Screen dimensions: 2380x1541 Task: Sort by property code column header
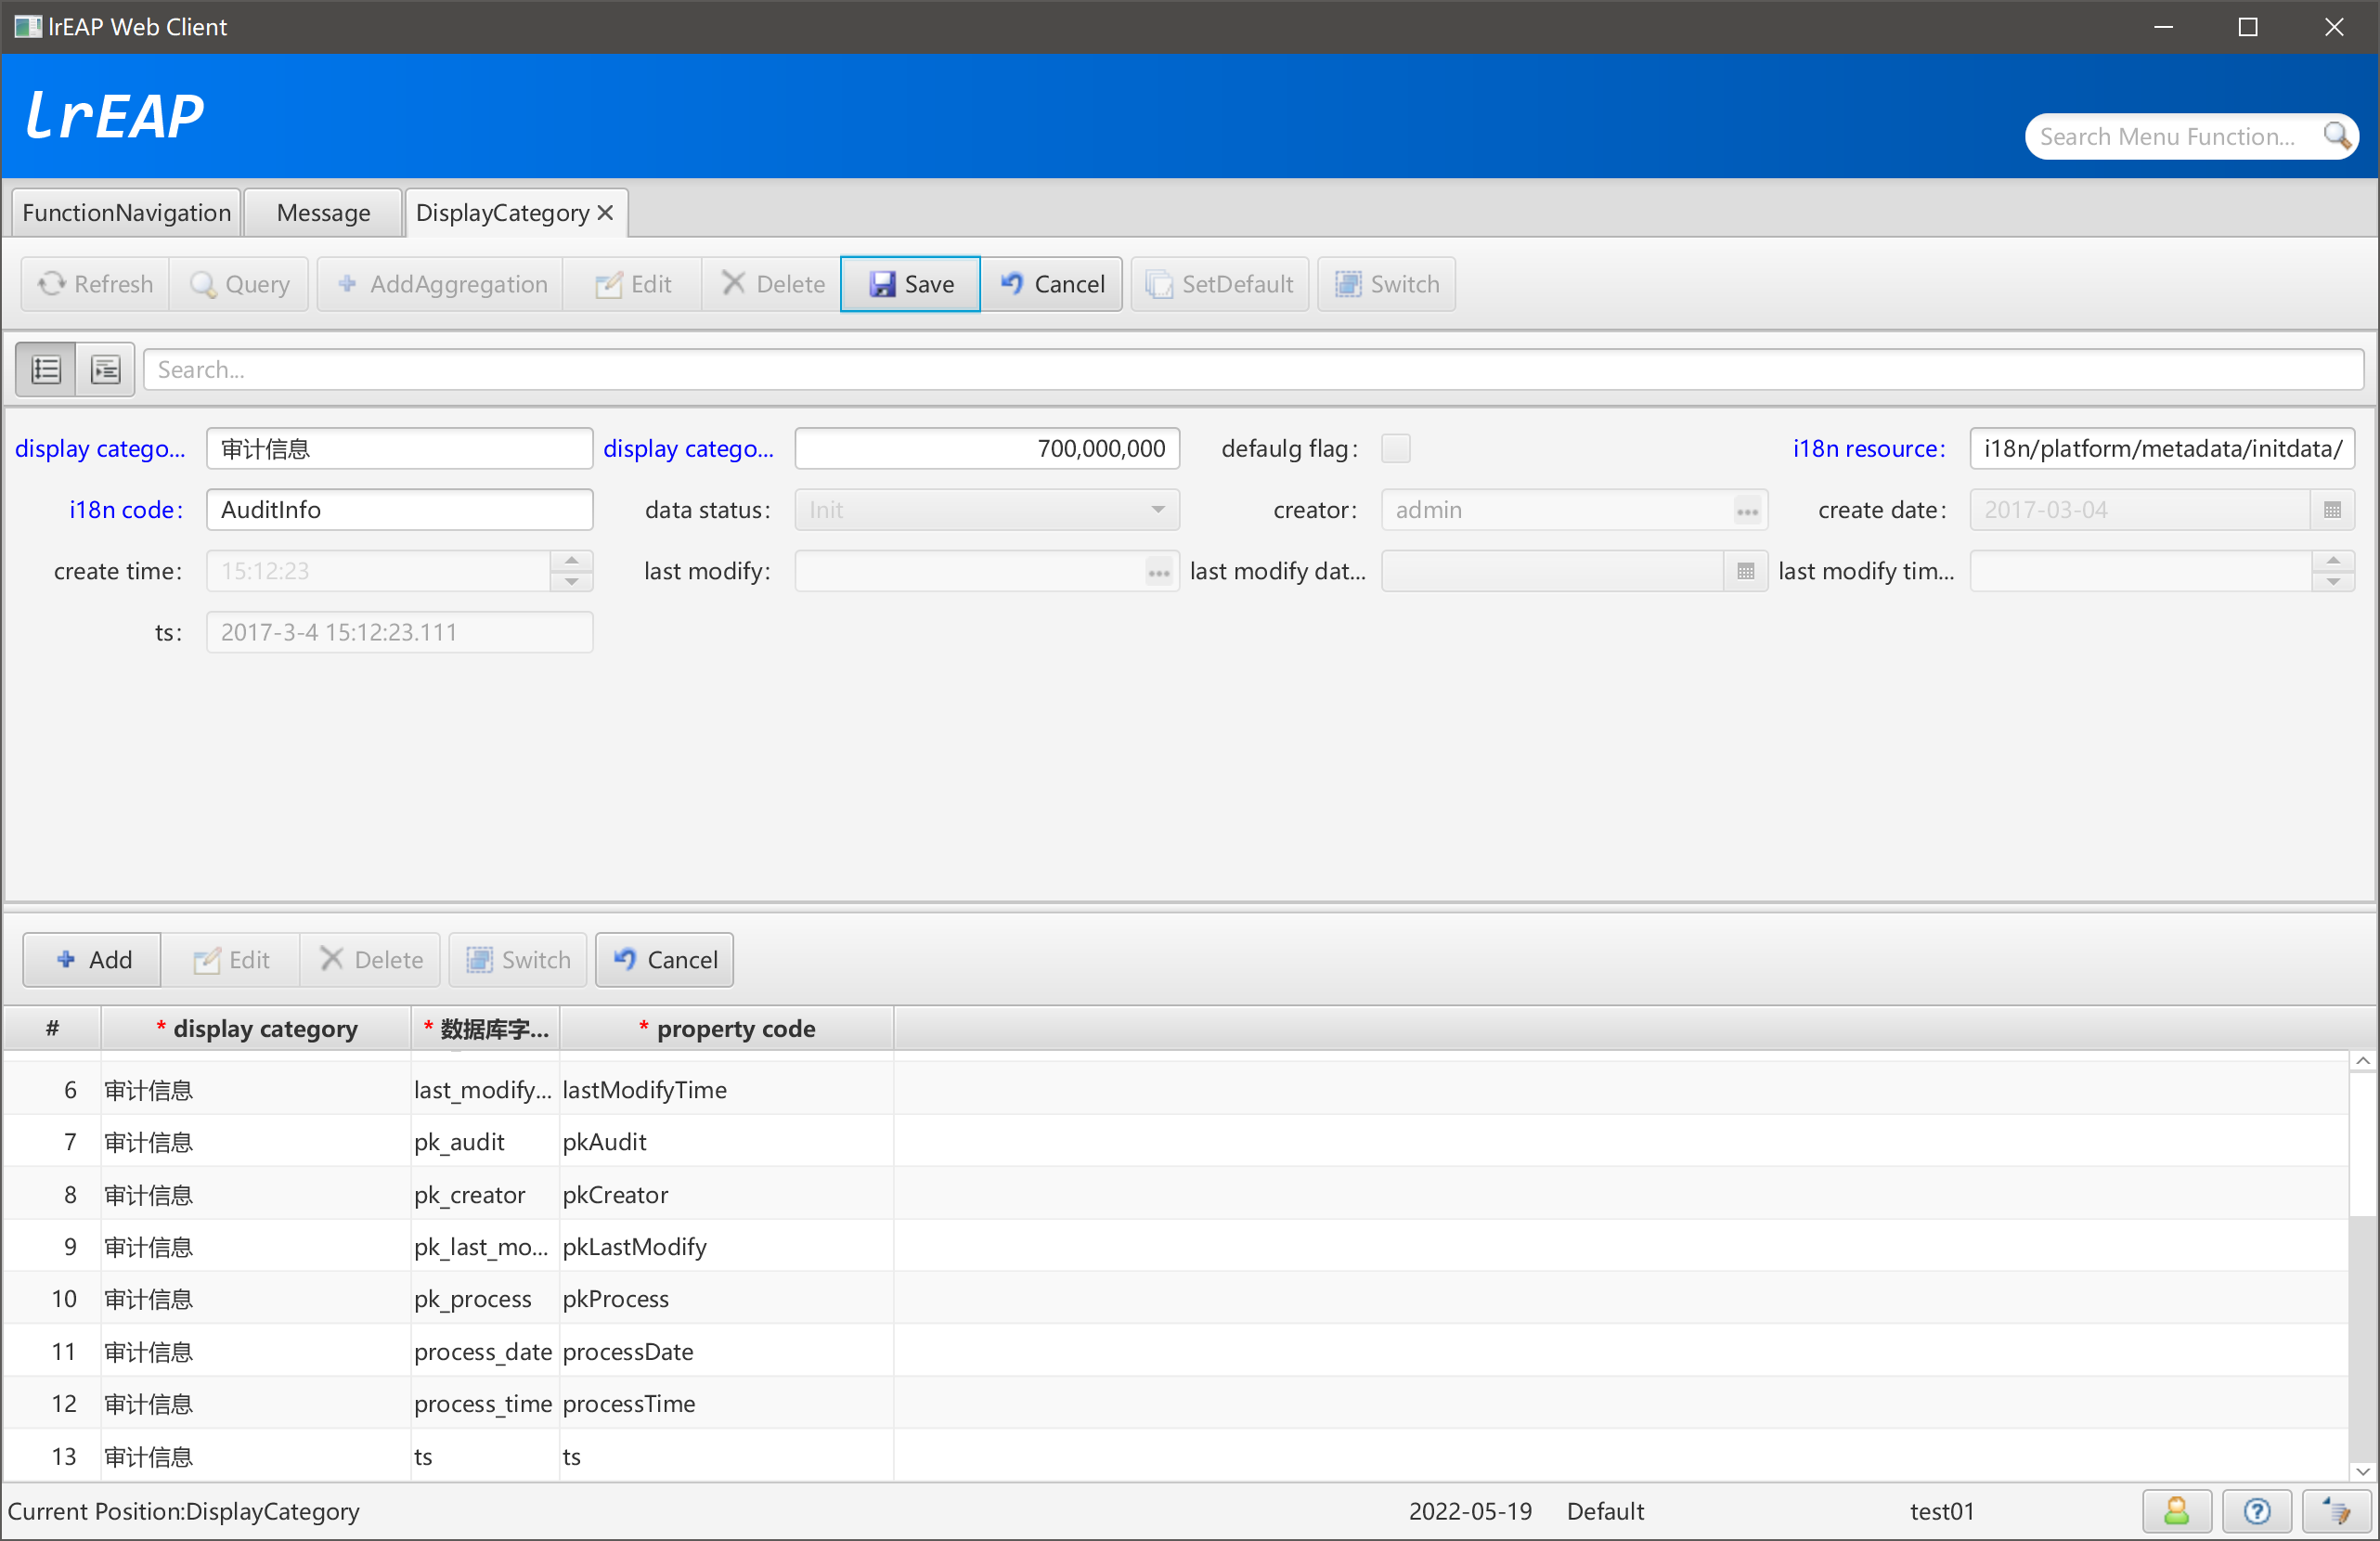727,1029
